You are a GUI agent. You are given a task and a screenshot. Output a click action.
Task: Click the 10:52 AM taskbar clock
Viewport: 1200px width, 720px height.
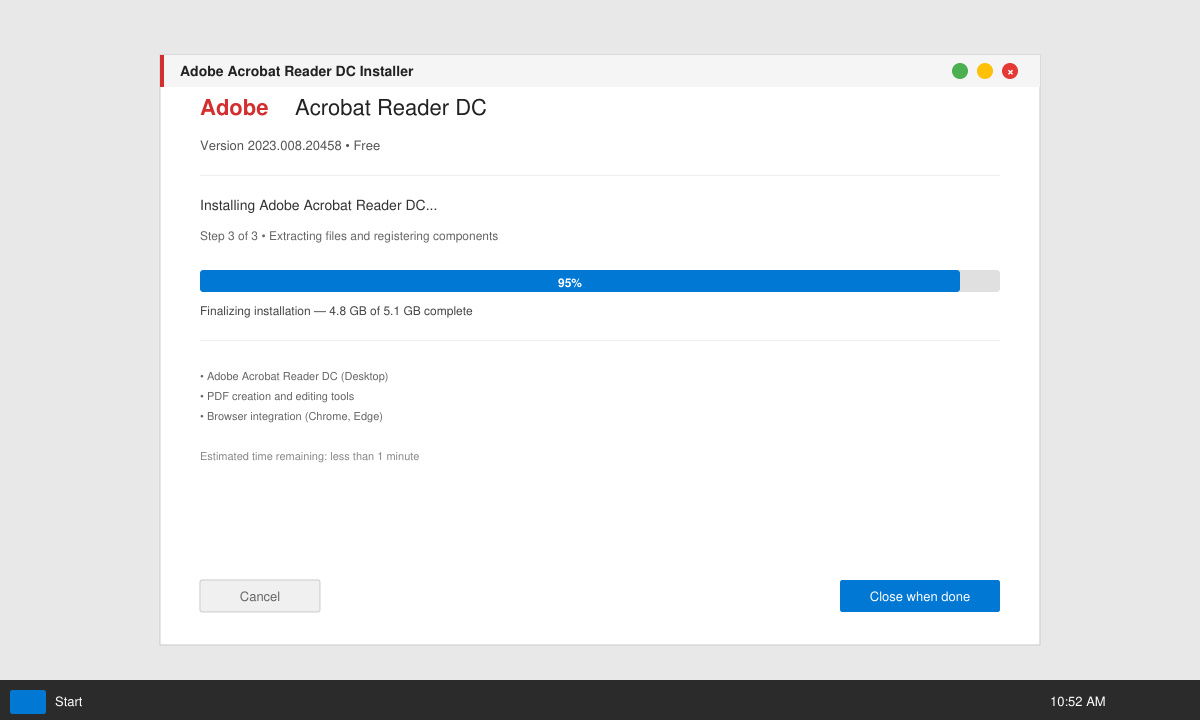(1078, 702)
